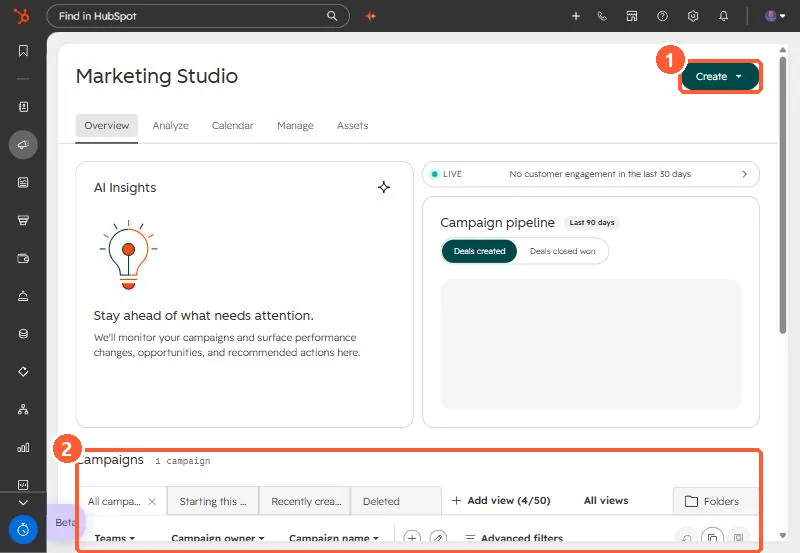The height and width of the screenshot is (553, 800).
Task: Open the Breeze AI assistant sparkle icon
Action: [x=370, y=16]
